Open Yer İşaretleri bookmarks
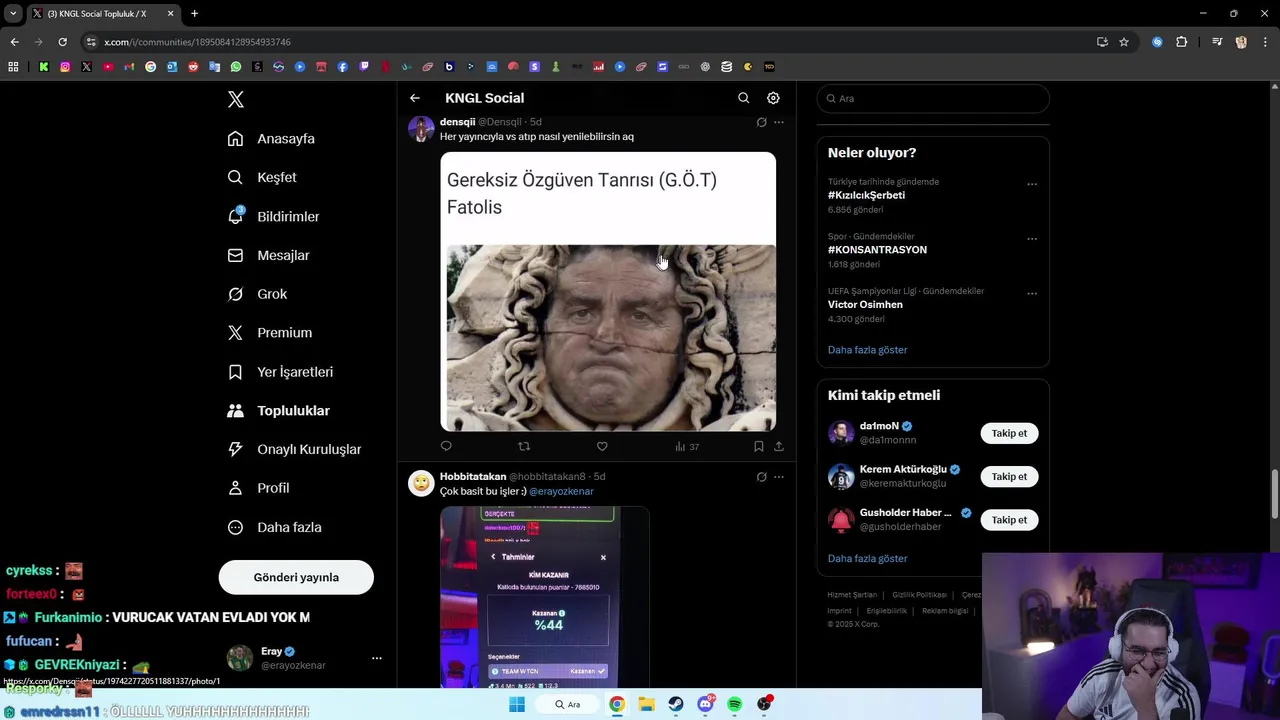The width and height of the screenshot is (1280, 720). coord(280,372)
